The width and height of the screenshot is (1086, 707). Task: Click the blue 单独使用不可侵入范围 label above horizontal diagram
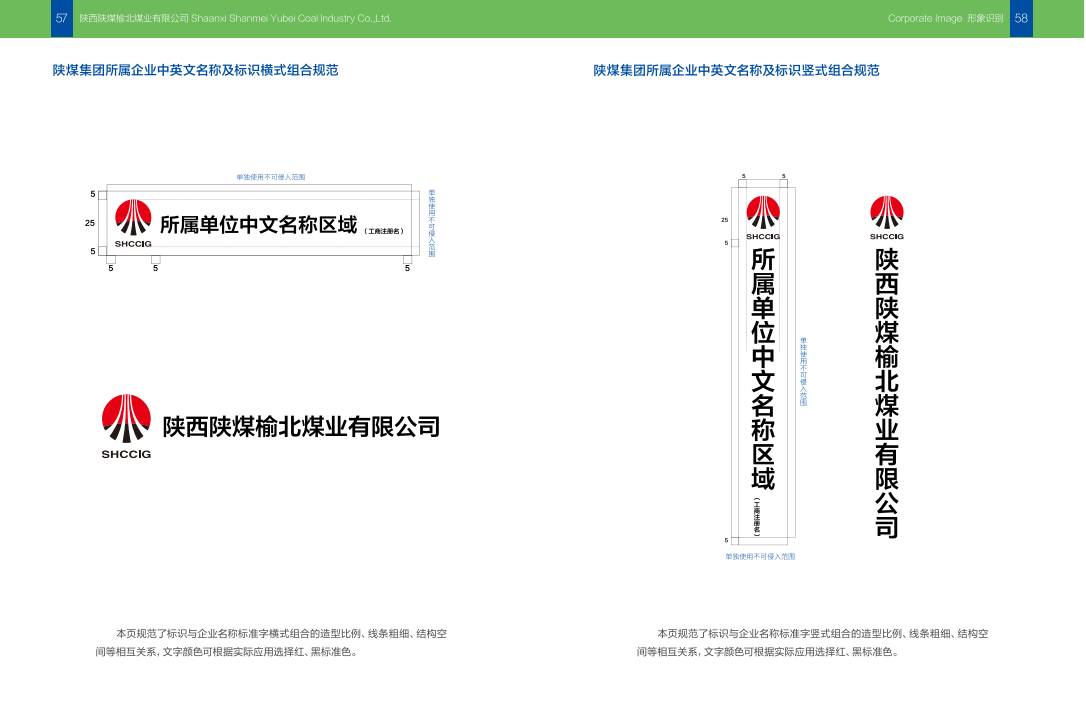[271, 177]
